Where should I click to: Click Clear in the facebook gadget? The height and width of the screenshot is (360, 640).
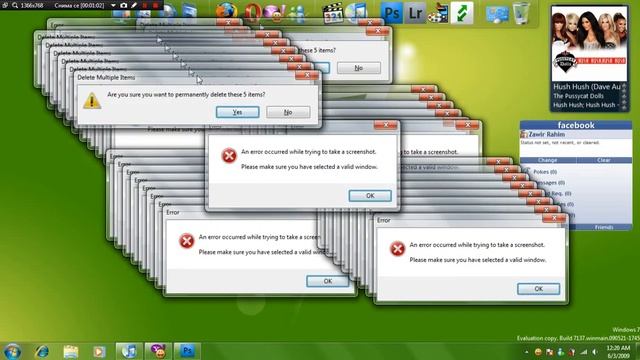point(604,160)
